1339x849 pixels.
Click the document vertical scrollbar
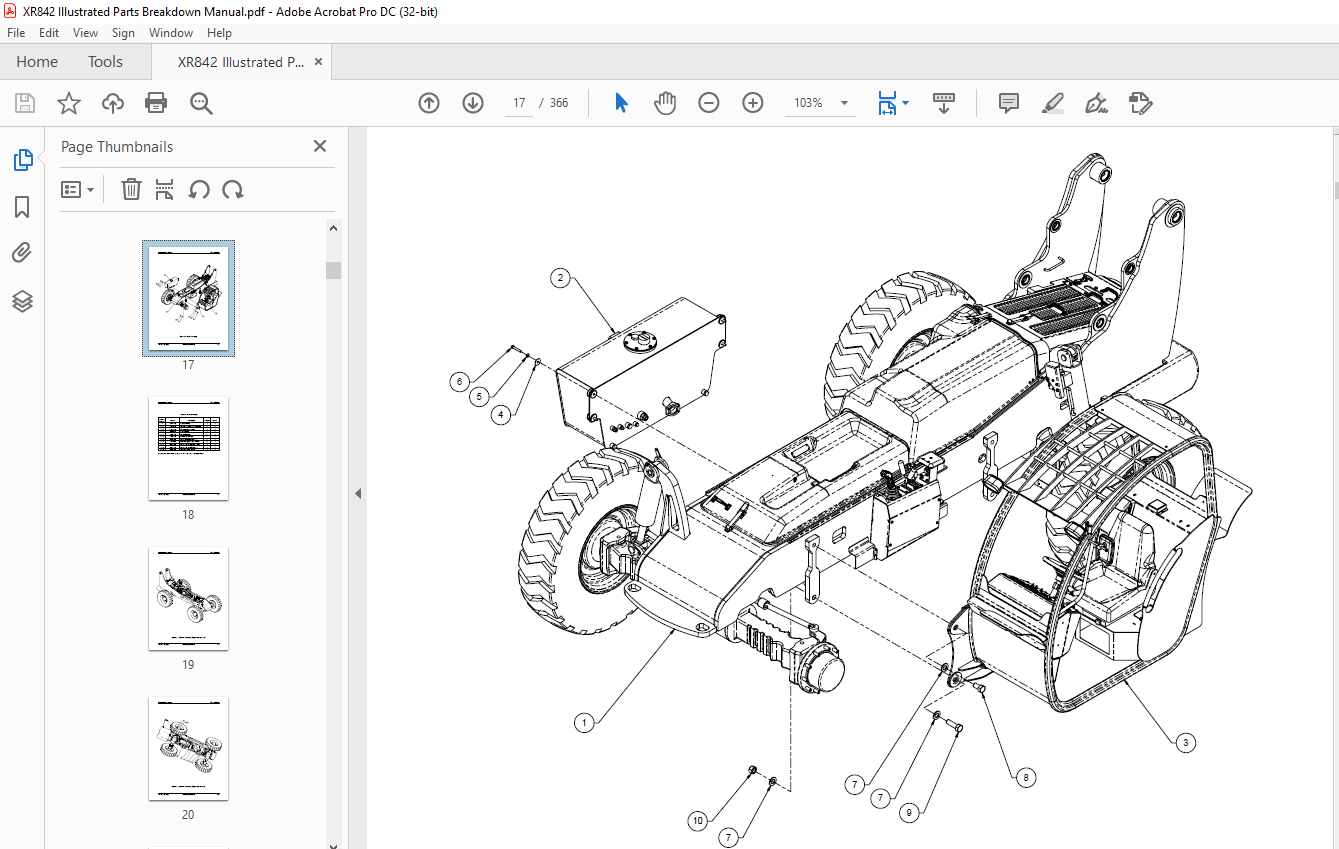click(1334, 190)
